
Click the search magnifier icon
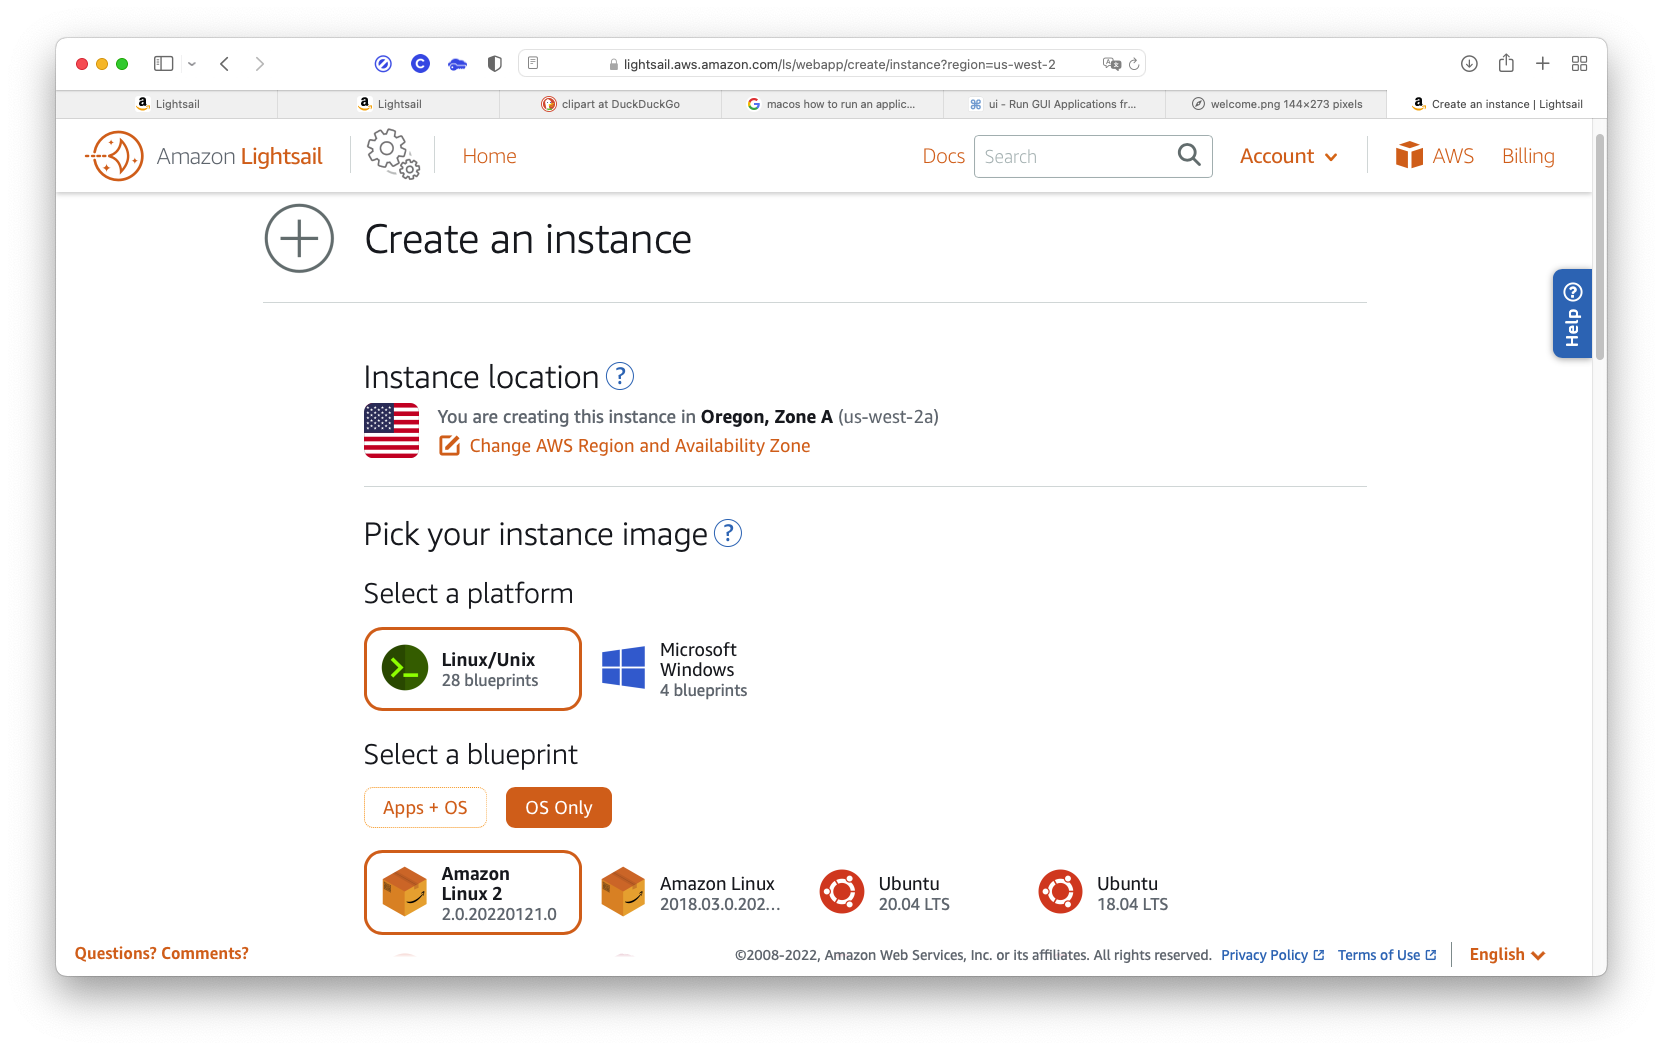(1189, 155)
